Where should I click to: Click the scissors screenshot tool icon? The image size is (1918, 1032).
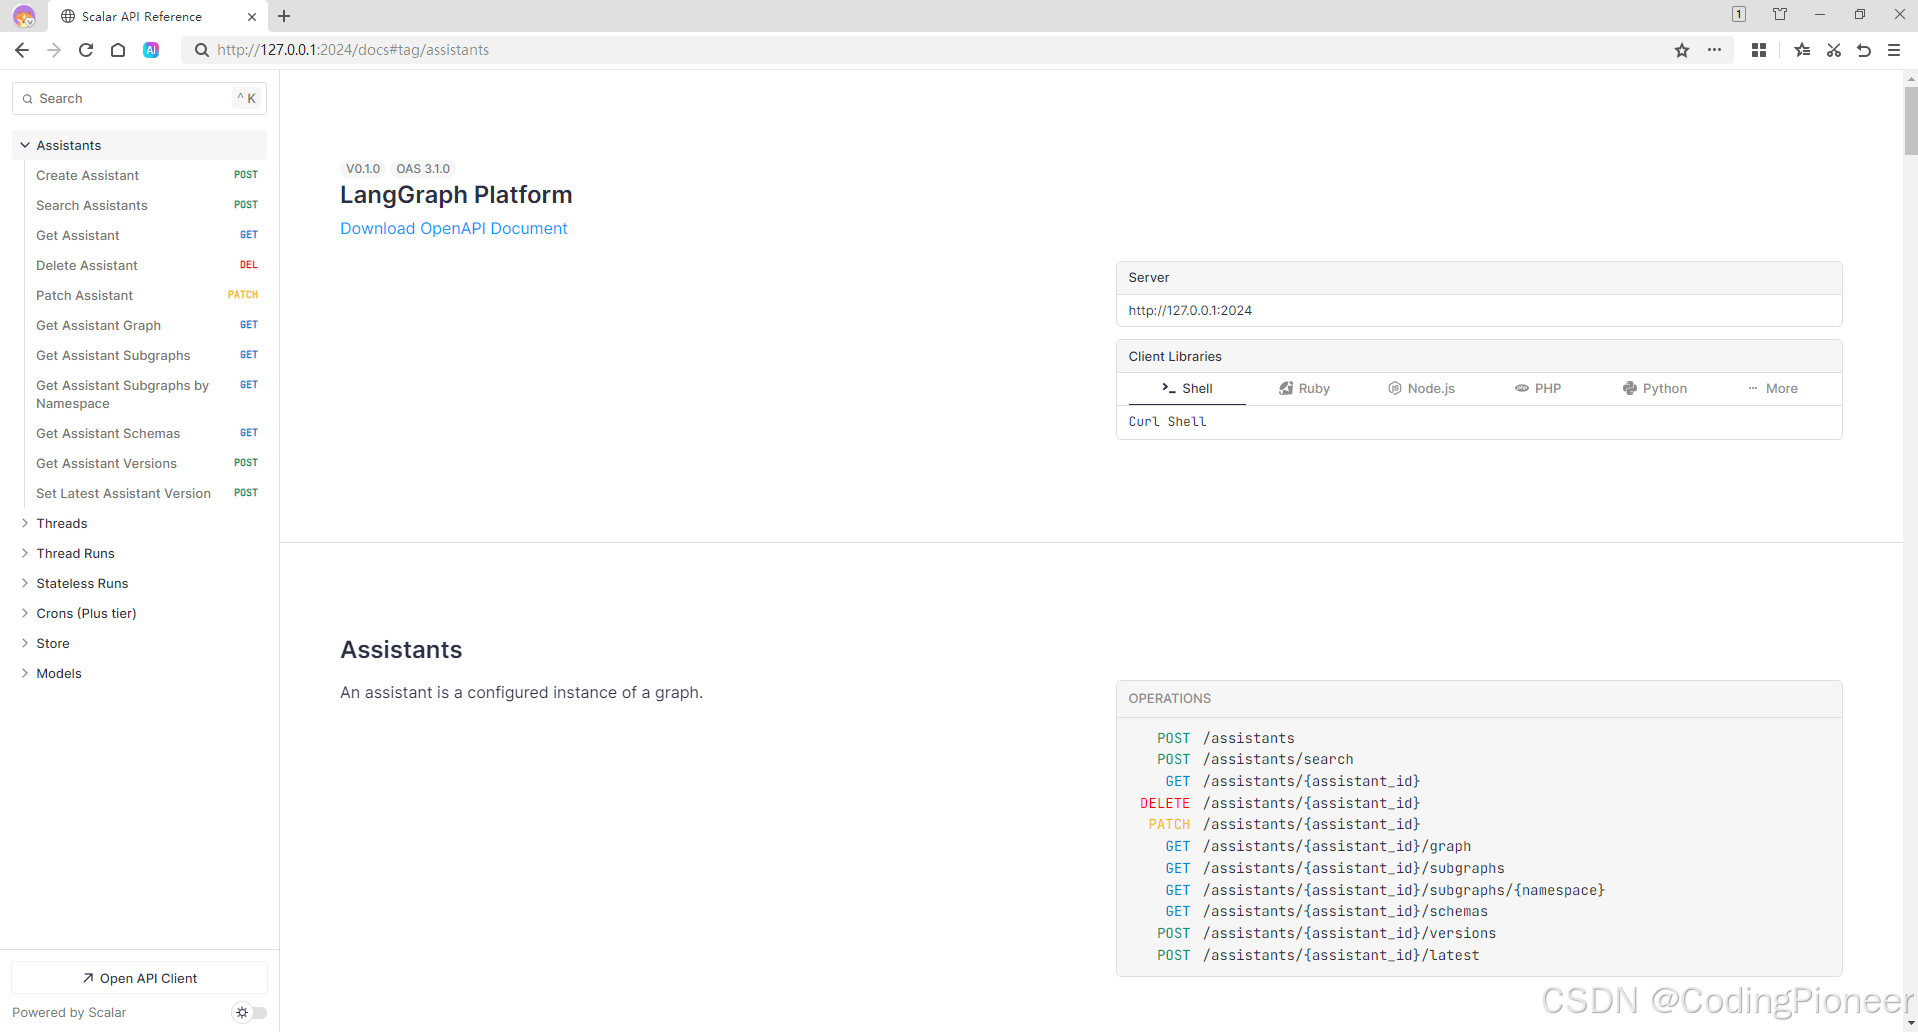coord(1834,50)
